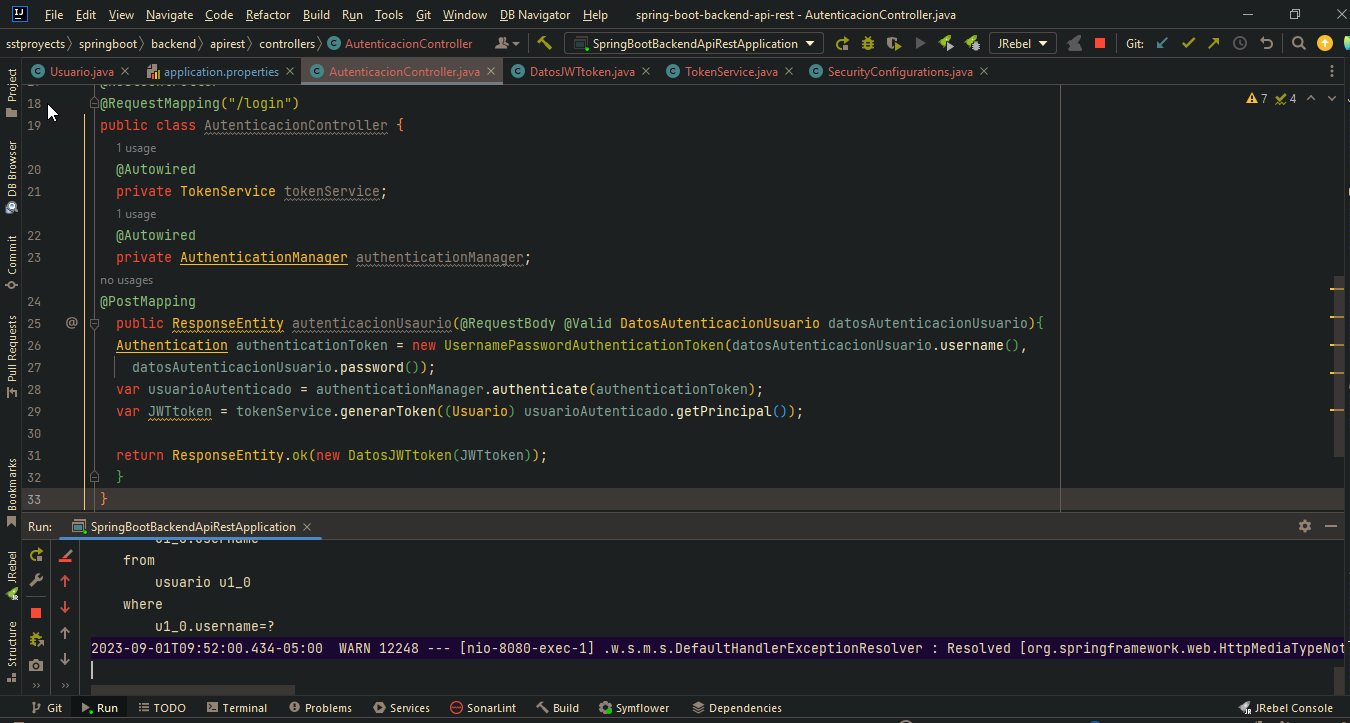This screenshot has height=723, width=1350.
Task: Open editor tabs overflow menu
Action: pos(1331,72)
